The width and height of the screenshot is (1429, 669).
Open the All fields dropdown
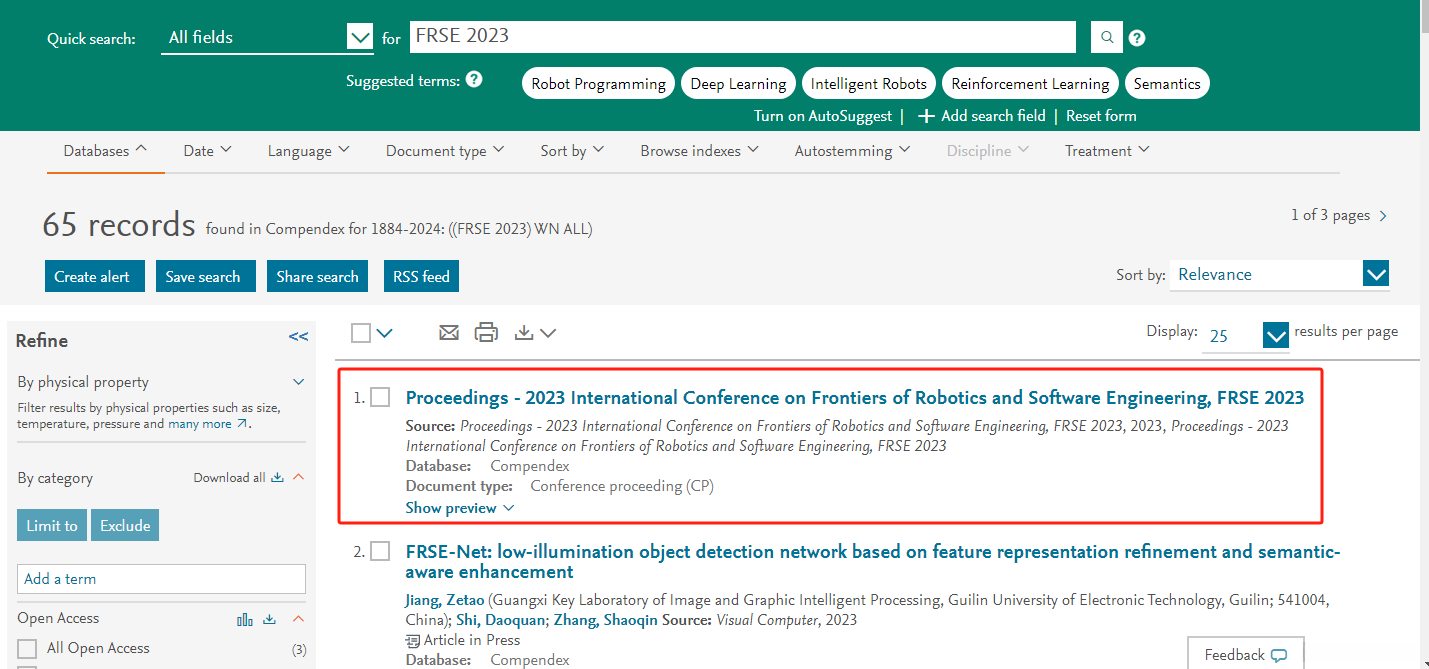(359, 38)
